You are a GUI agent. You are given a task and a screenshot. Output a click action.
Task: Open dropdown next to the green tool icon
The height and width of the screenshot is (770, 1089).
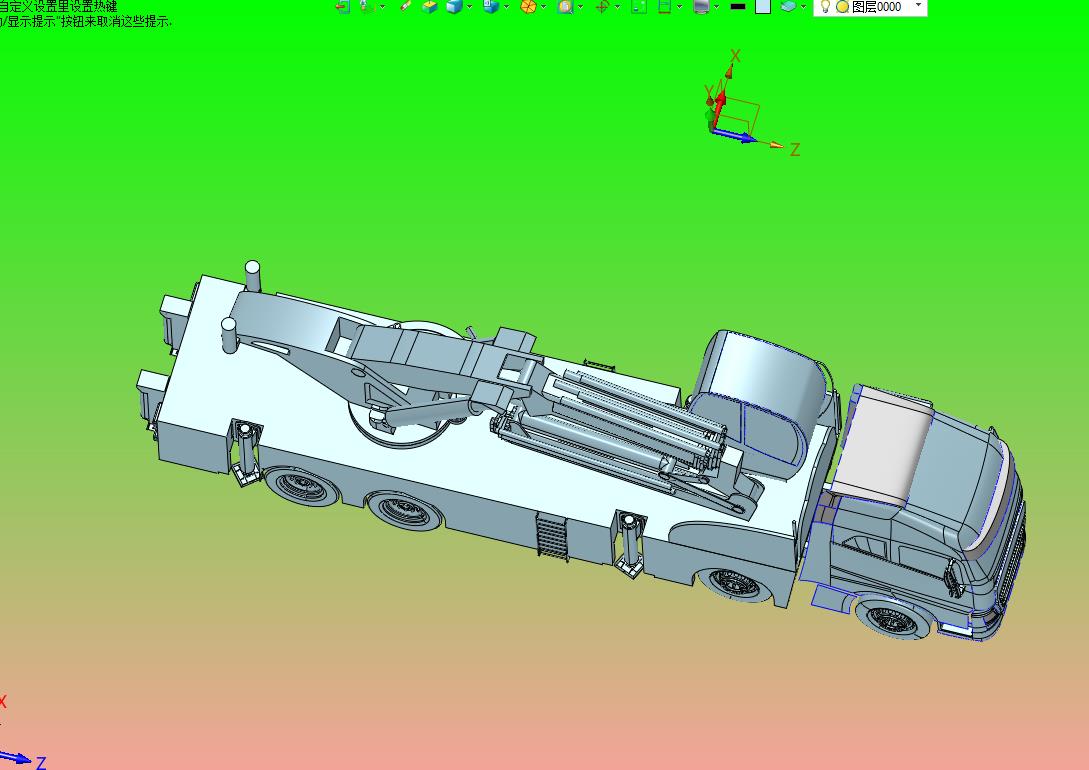click(383, 7)
